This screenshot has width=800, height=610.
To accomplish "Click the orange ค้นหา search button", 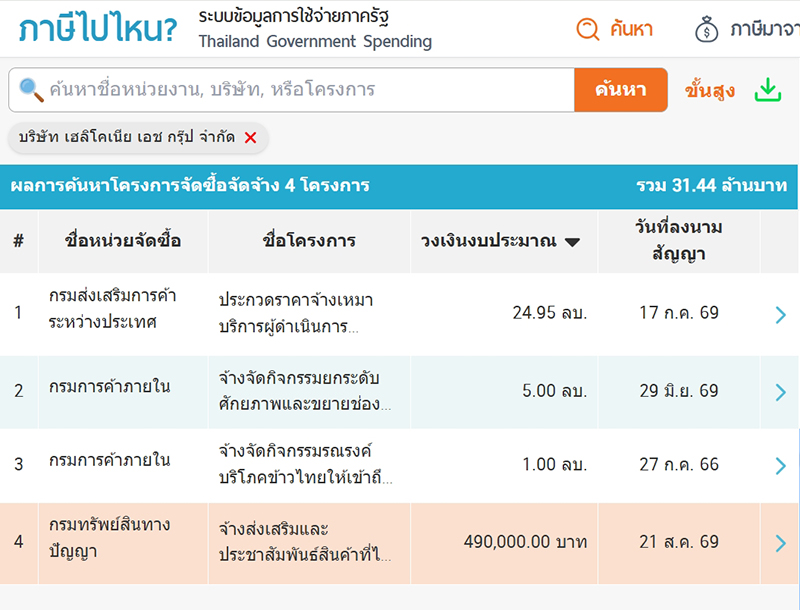I will [620, 90].
